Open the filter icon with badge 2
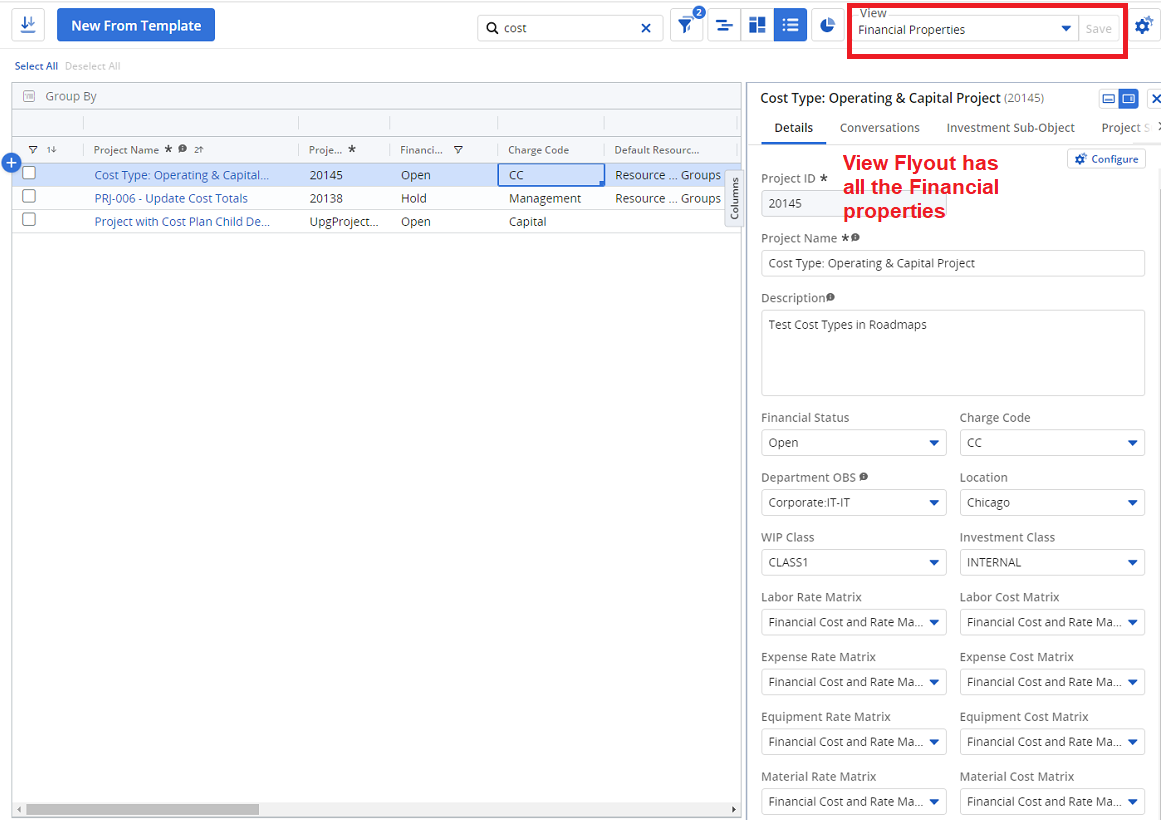1161x820 pixels. [x=686, y=27]
